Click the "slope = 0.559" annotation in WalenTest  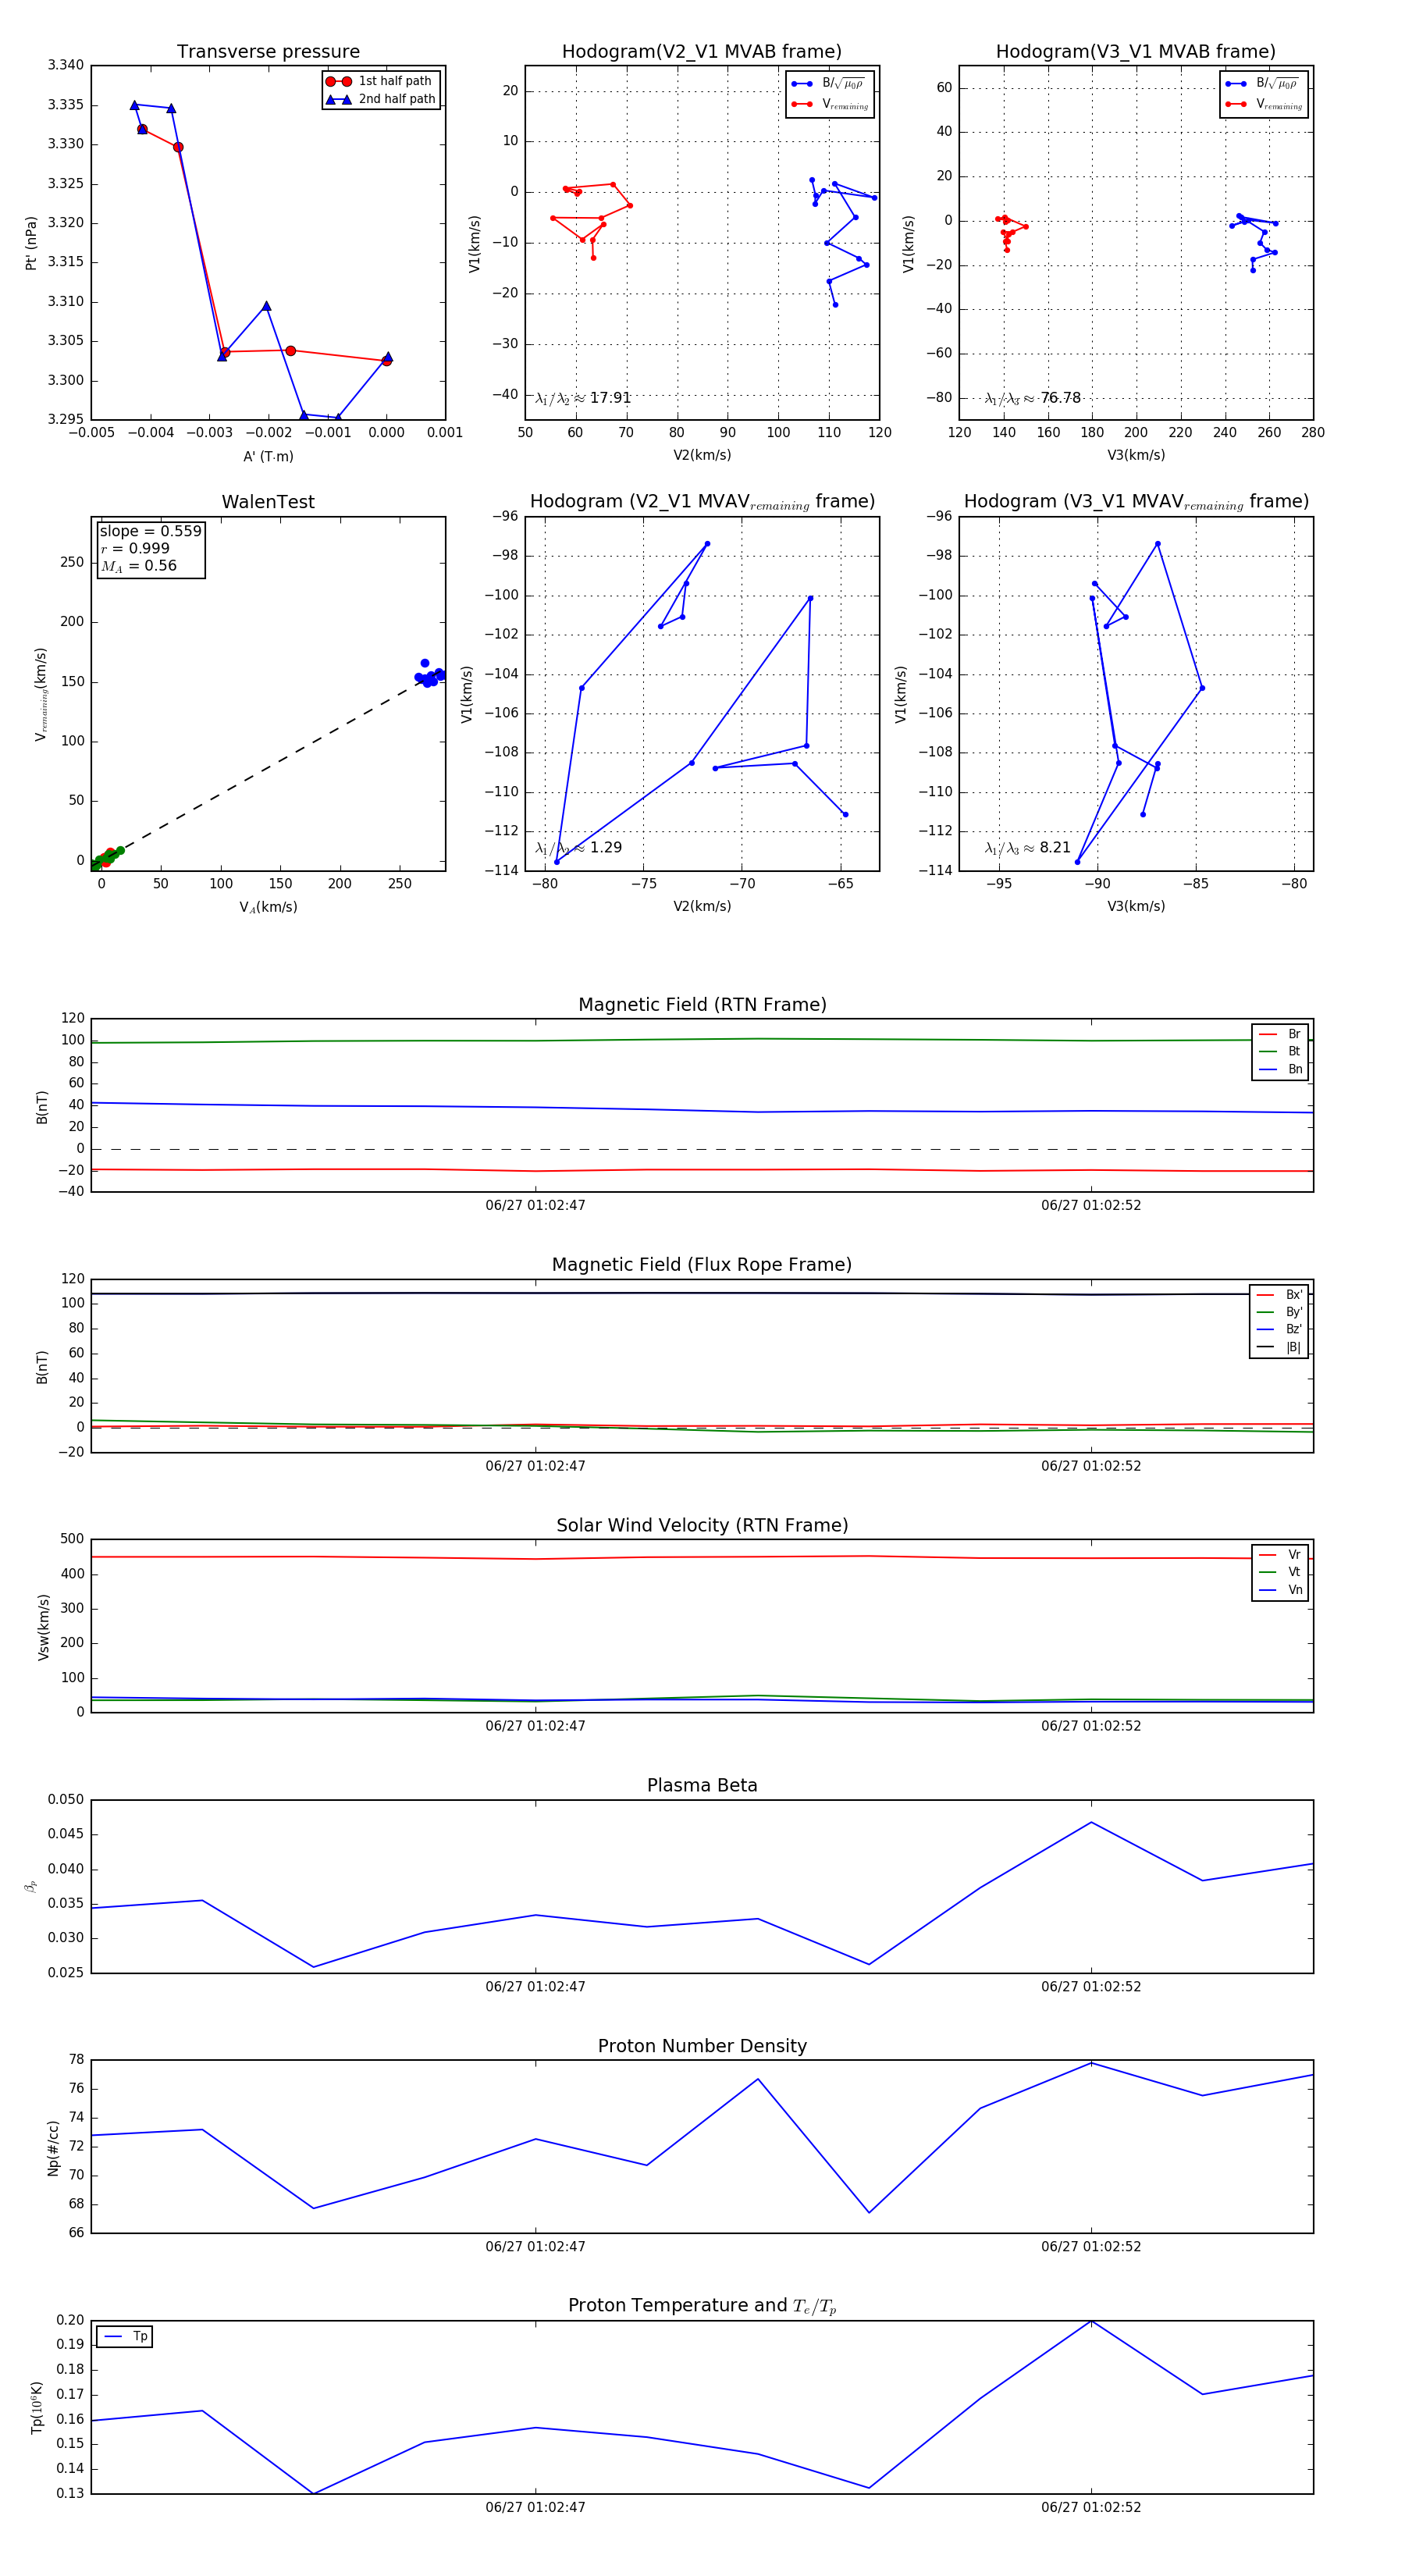(x=150, y=531)
